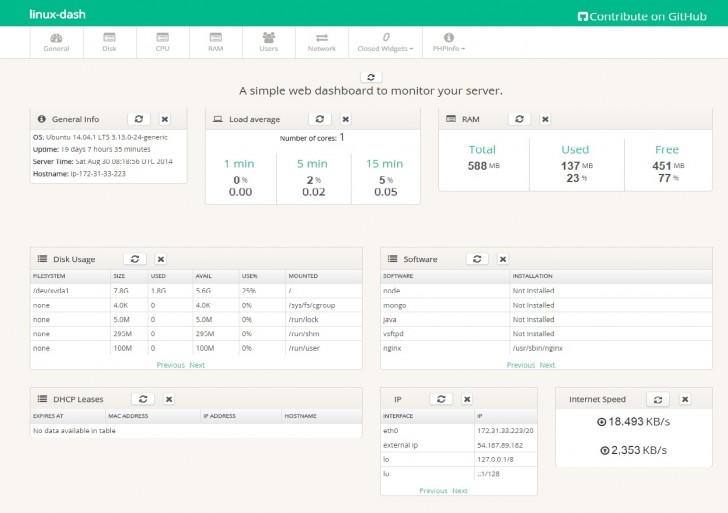Click Next in Disk Usage table
Viewport: 728px width, 513px height.
click(x=197, y=365)
